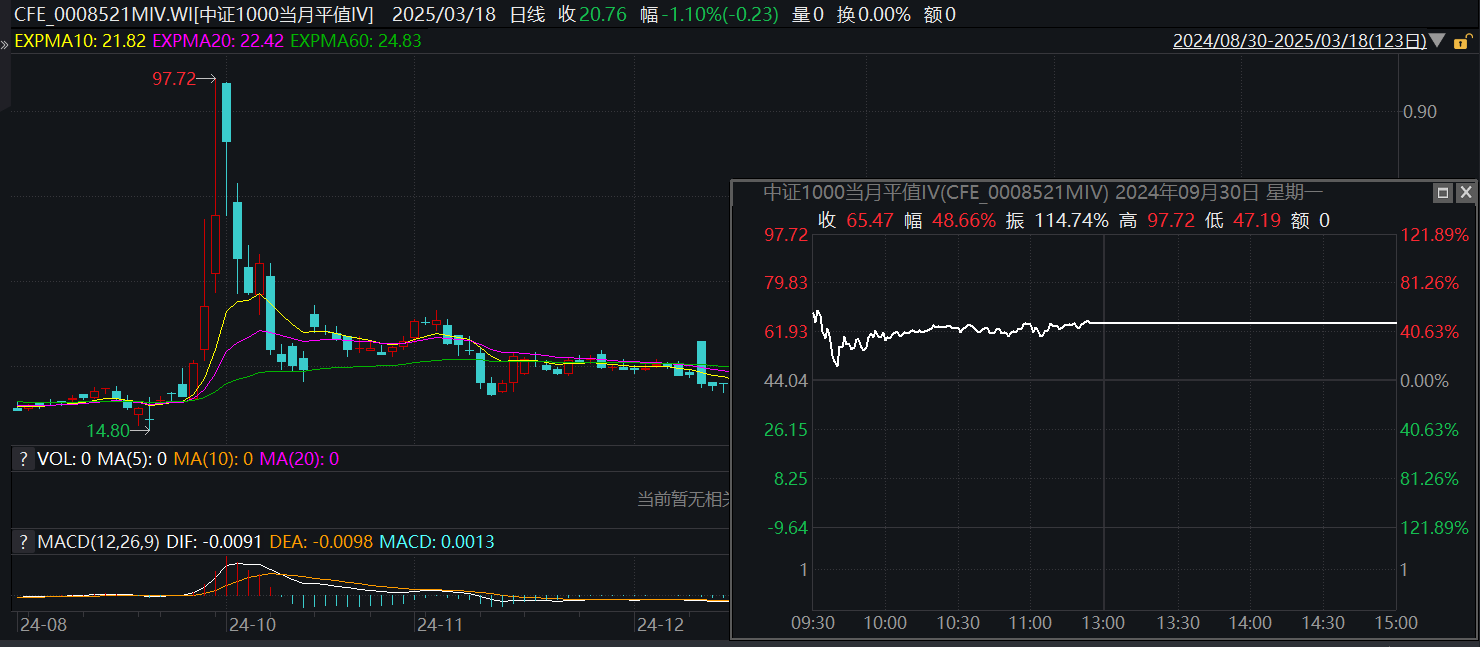Click the 26.15 popup price axis label
This screenshot has height=647, width=1480.
[x=785, y=430]
